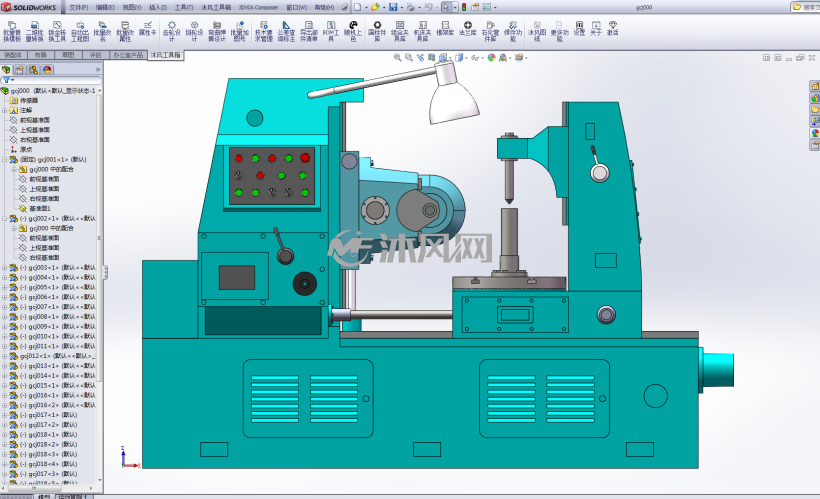Open the ConfigurationManager tab icon
Screen dimensions: 820x499
coord(33,70)
